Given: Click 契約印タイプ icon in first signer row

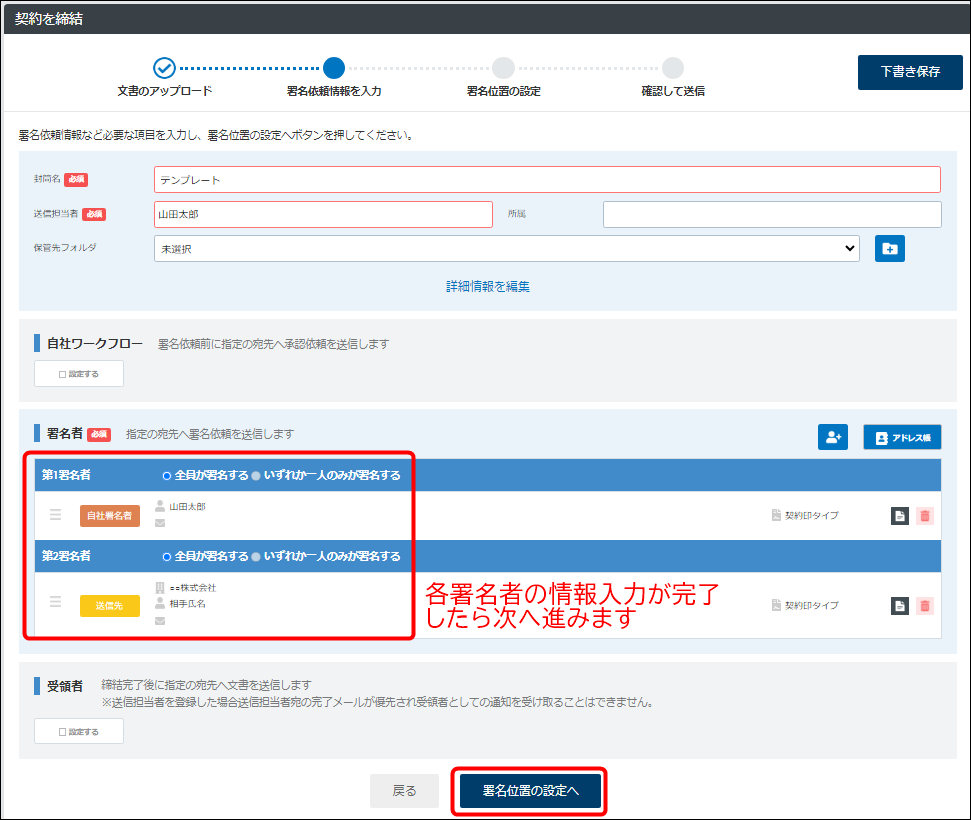Looking at the screenshot, I should pos(776,515).
